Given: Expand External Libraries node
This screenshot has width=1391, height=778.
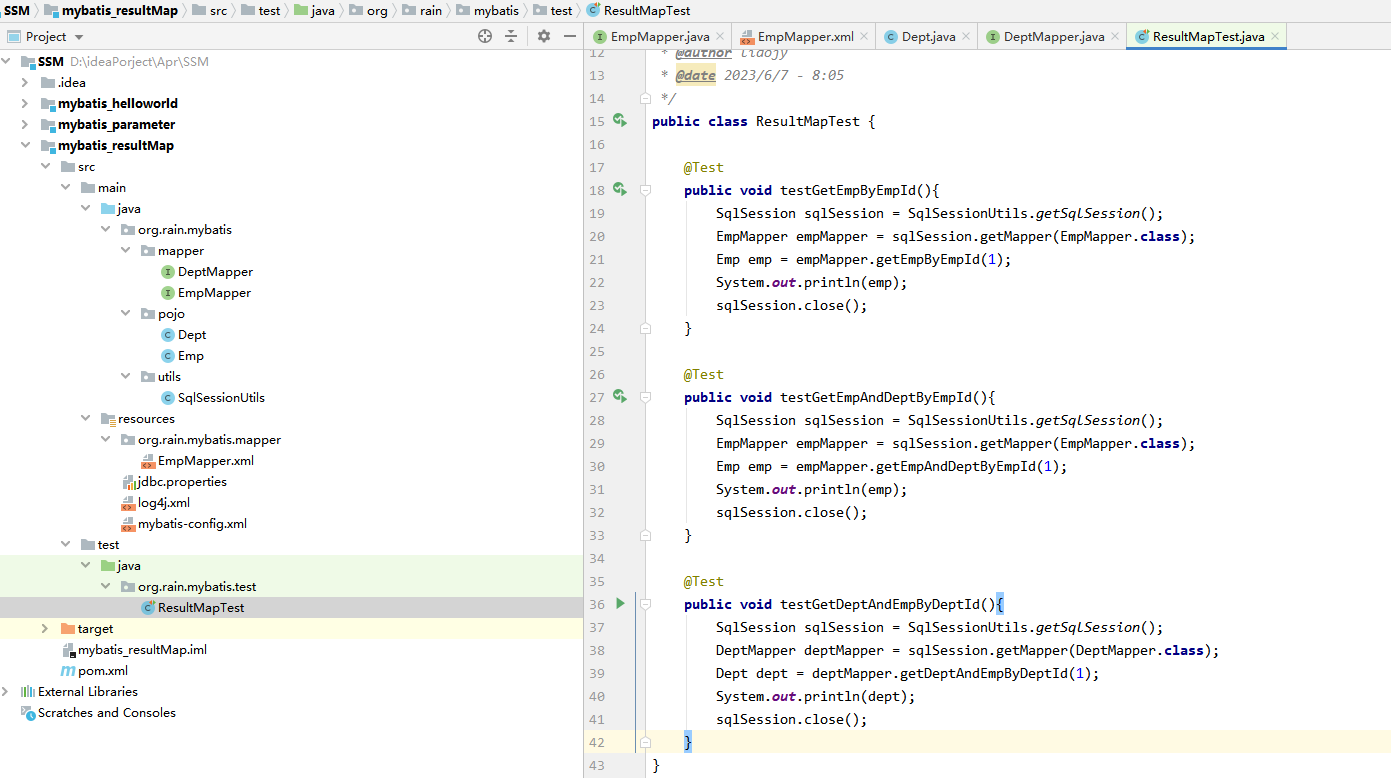Looking at the screenshot, I should pyautogui.click(x=6, y=692).
